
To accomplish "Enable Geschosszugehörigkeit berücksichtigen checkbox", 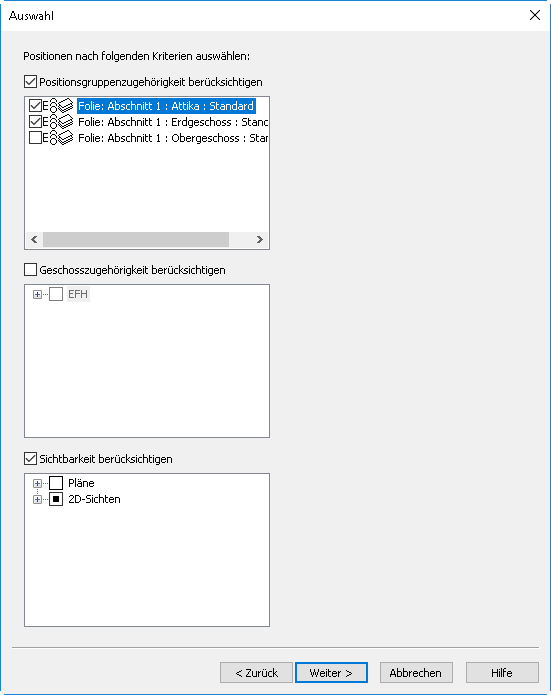I will [x=30, y=269].
